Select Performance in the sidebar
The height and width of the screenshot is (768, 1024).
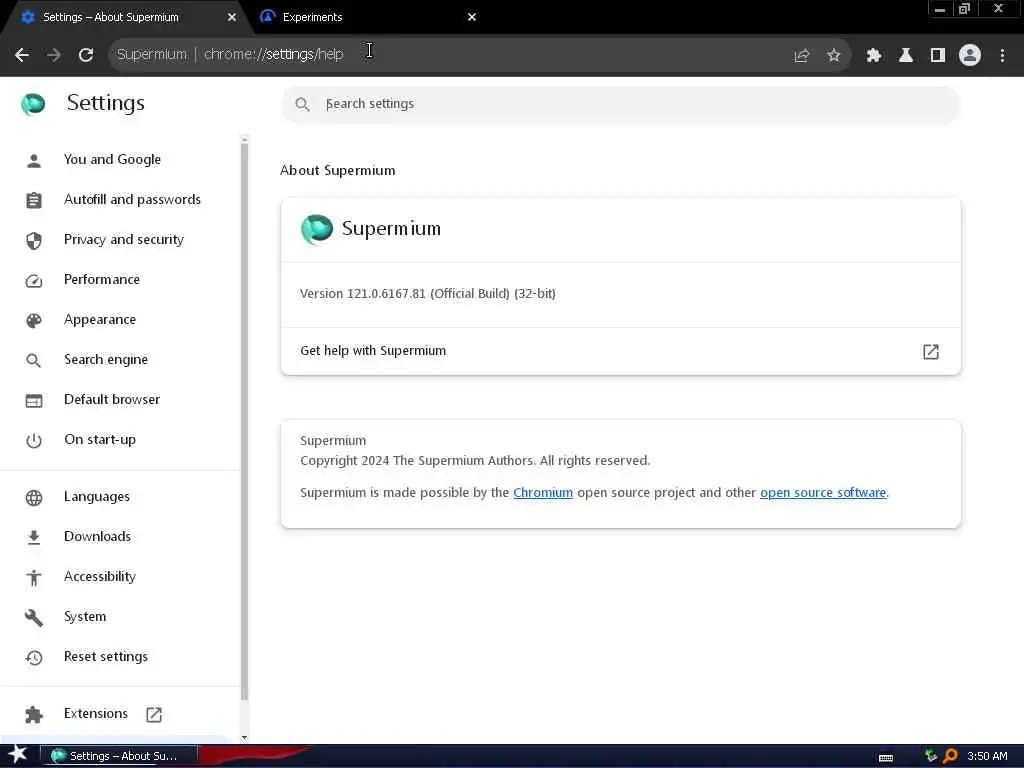[102, 280]
